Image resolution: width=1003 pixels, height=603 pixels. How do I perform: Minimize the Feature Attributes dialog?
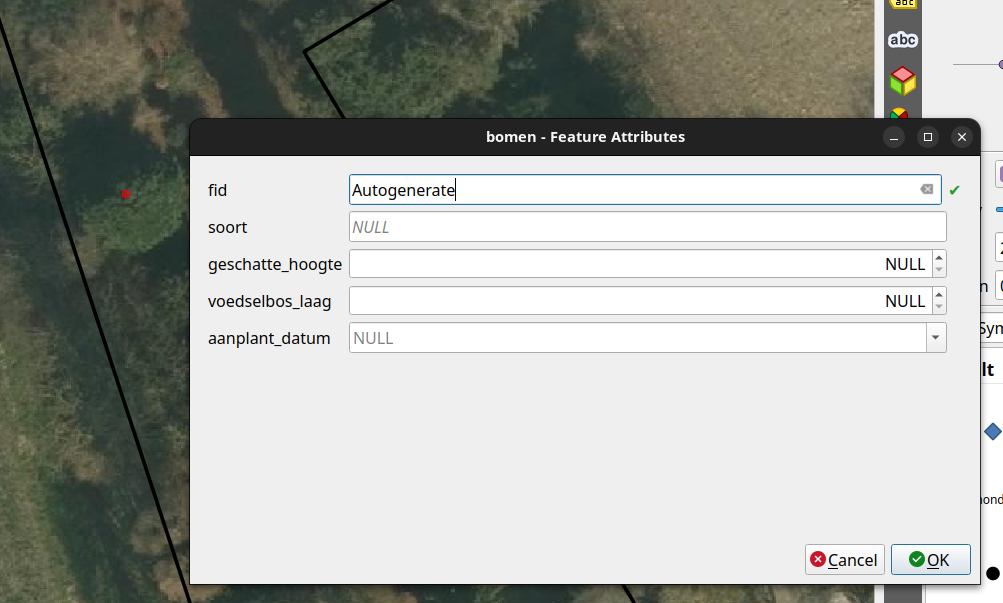(x=895, y=137)
